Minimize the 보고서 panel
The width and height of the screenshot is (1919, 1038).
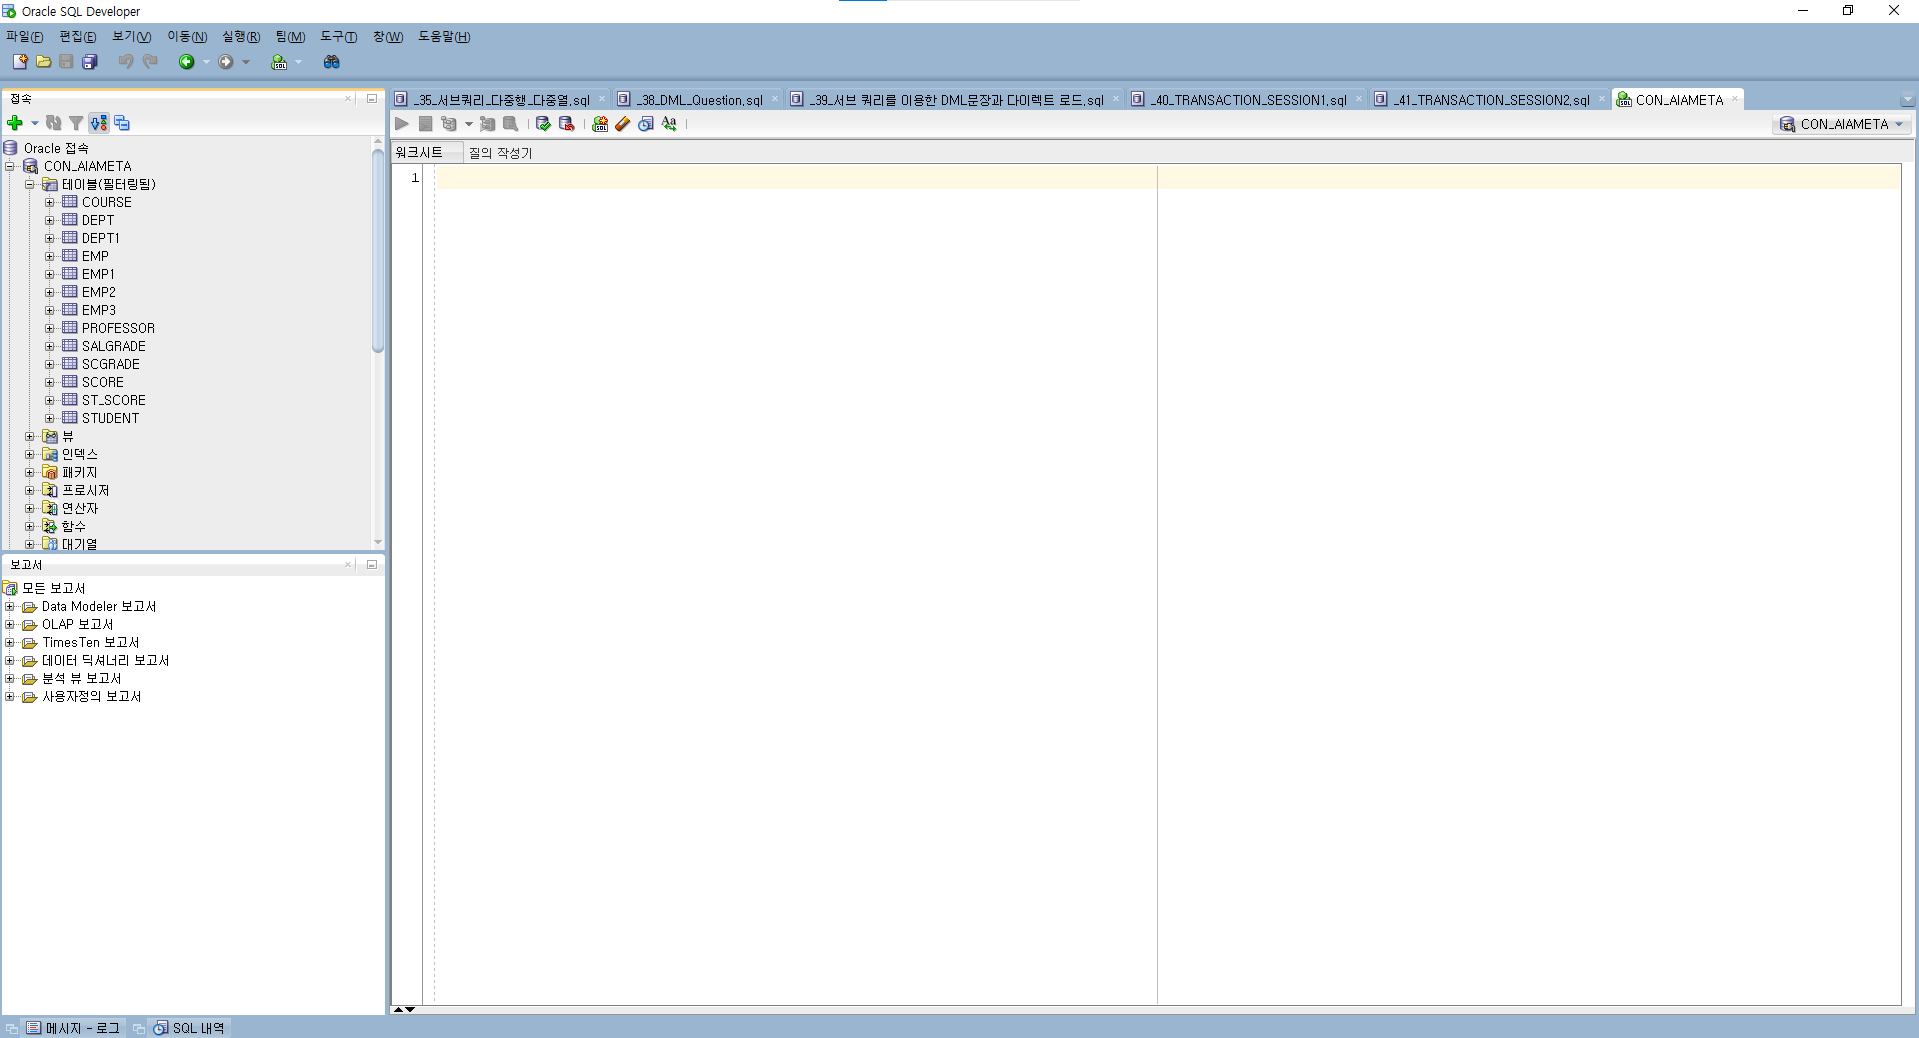[372, 564]
